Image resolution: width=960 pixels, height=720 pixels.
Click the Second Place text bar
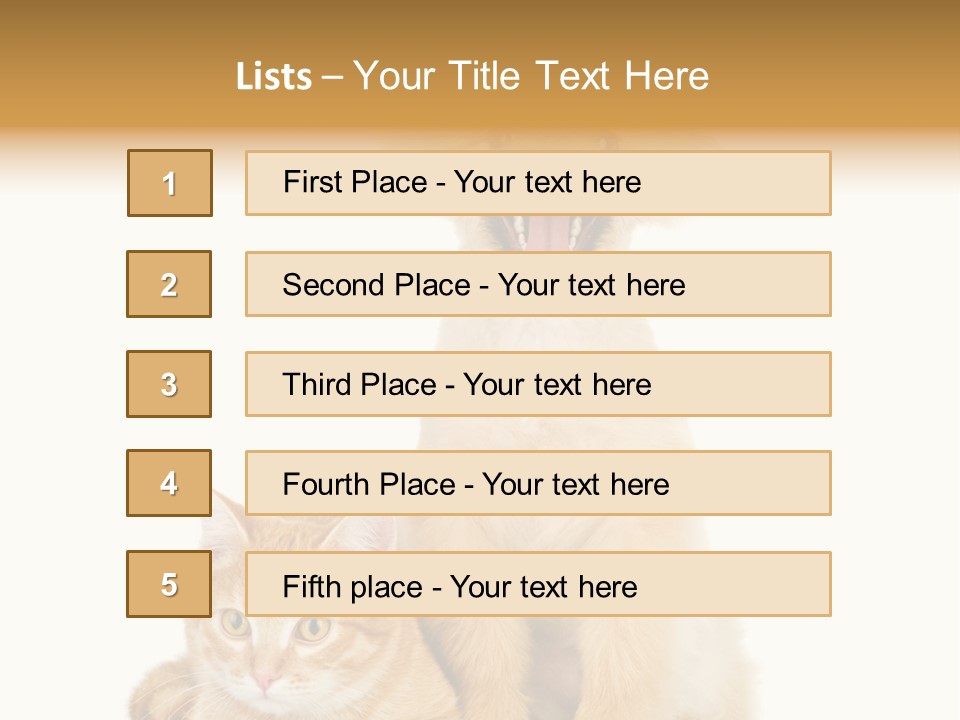point(538,284)
